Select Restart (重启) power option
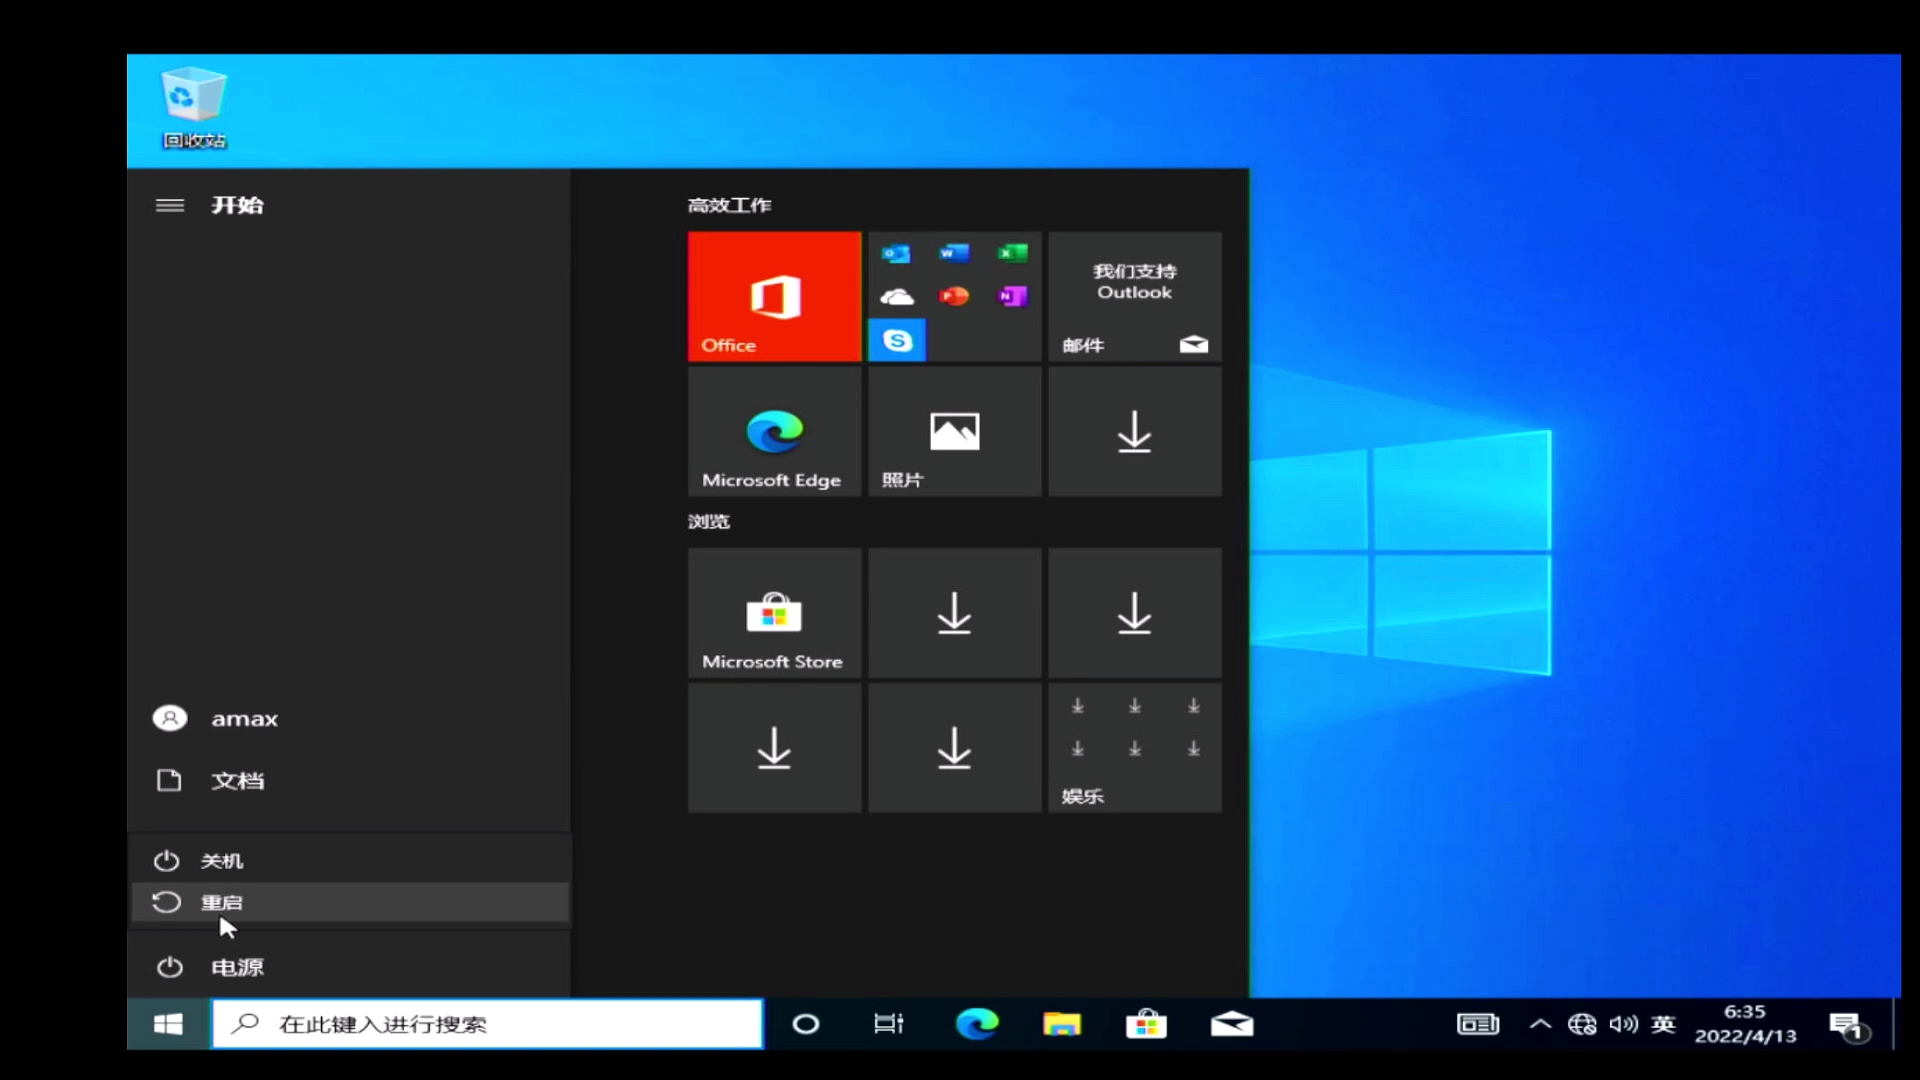1920x1080 pixels. [350, 902]
